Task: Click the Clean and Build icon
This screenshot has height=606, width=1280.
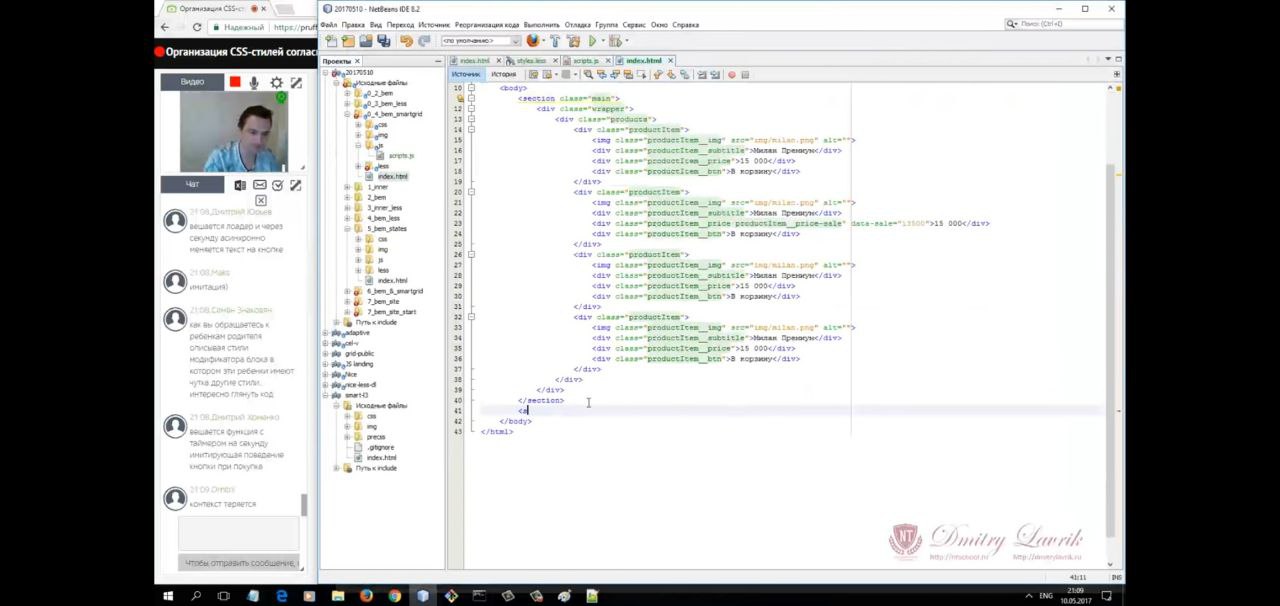Action: click(573, 41)
